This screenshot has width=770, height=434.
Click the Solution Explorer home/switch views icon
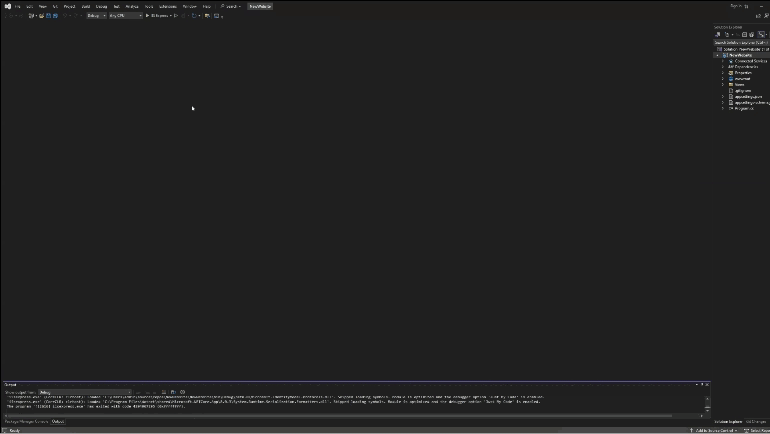coord(718,34)
